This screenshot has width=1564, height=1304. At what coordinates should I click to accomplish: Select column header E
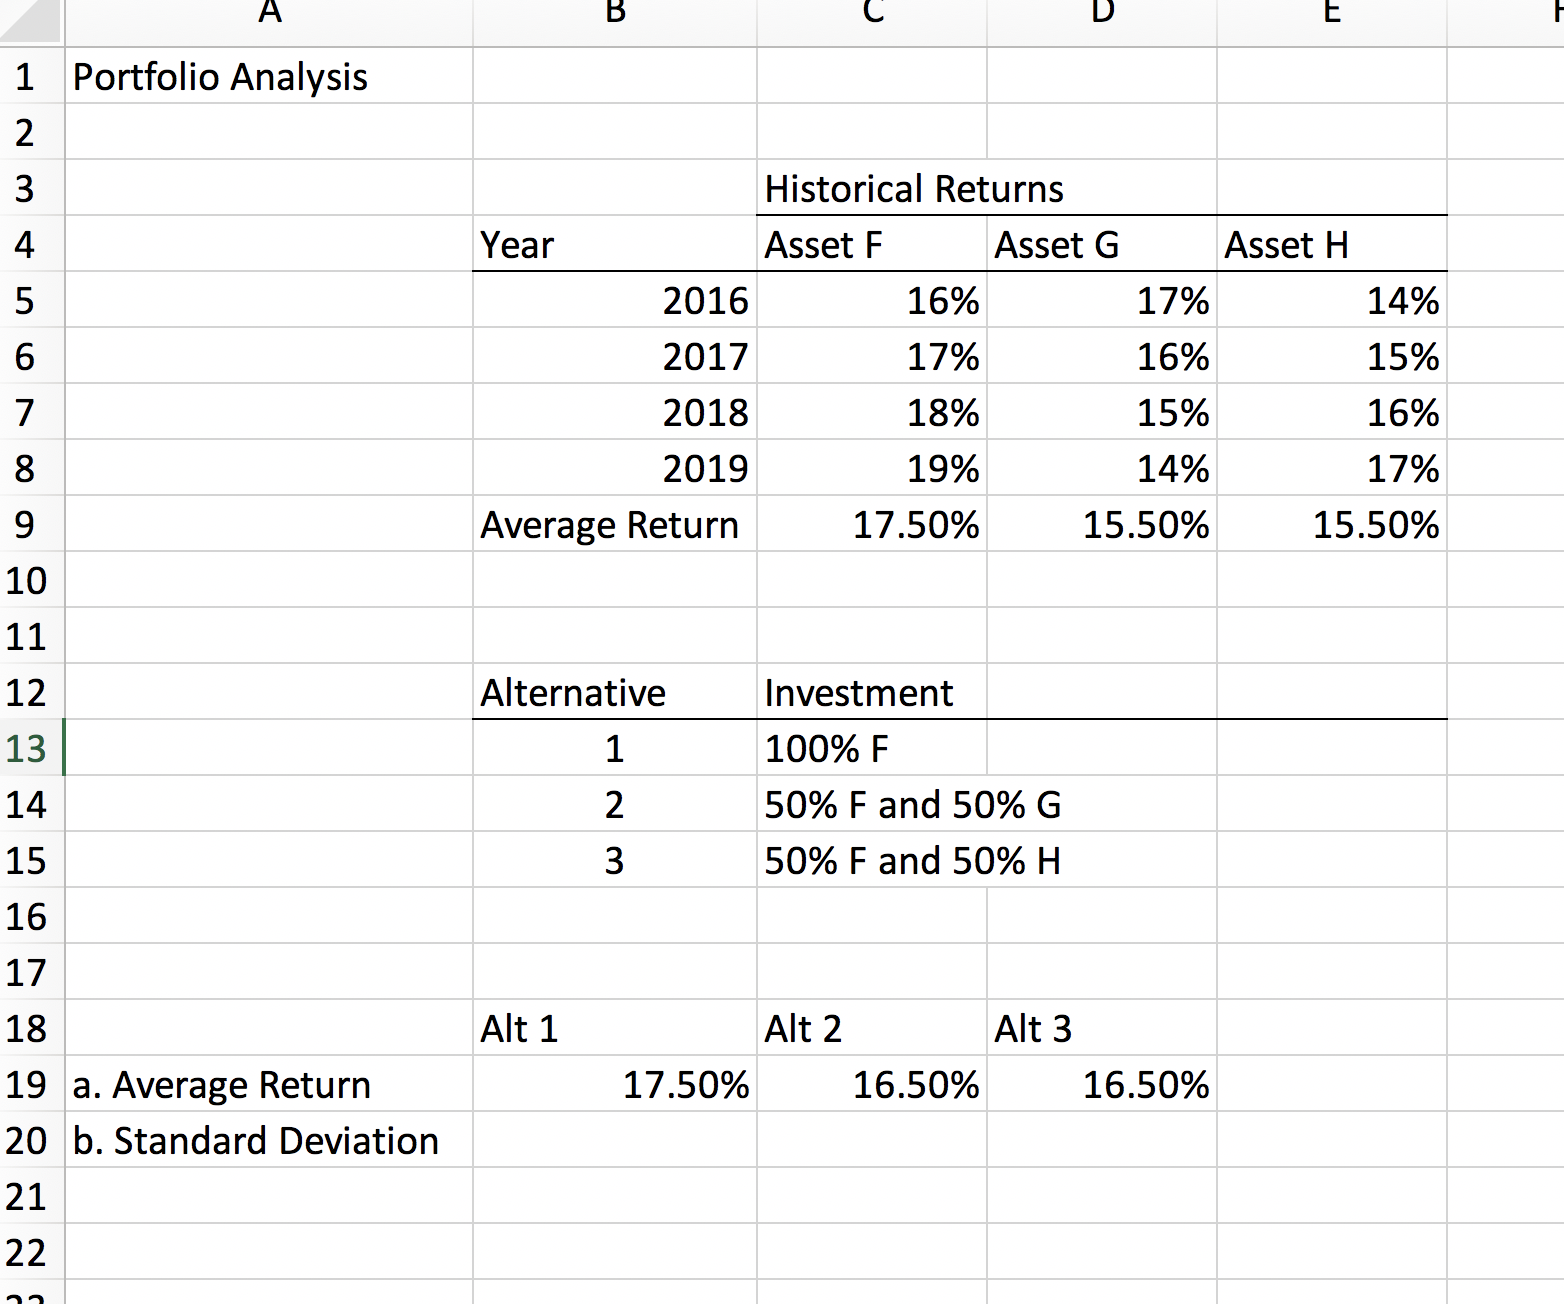coord(1330,14)
